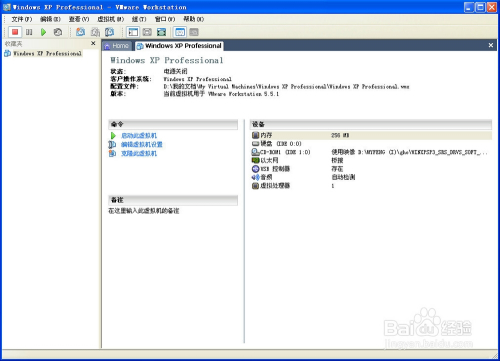The width and height of the screenshot is (500, 361).
Task: Select the 虚拟处理器 device row
Action: pos(371,186)
